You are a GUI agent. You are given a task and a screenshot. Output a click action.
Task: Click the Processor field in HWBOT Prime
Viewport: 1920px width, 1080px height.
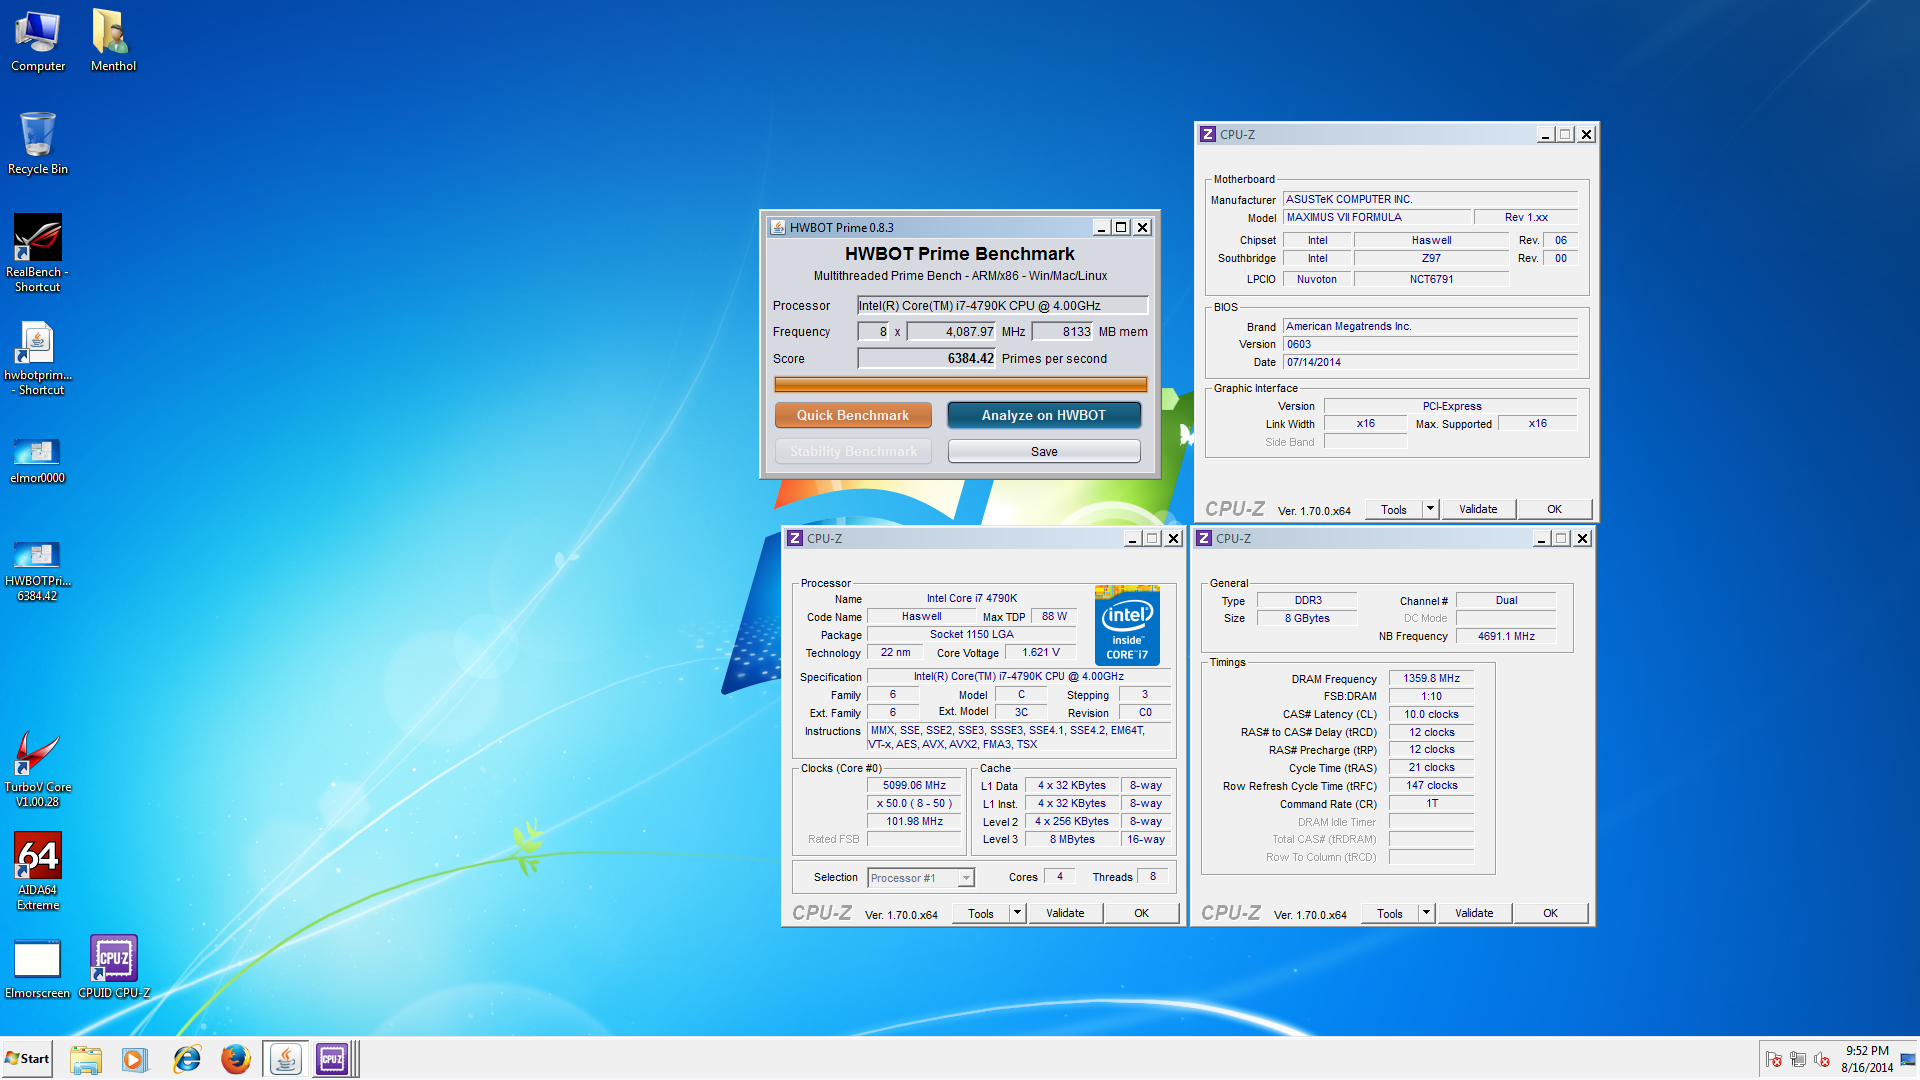click(1002, 306)
